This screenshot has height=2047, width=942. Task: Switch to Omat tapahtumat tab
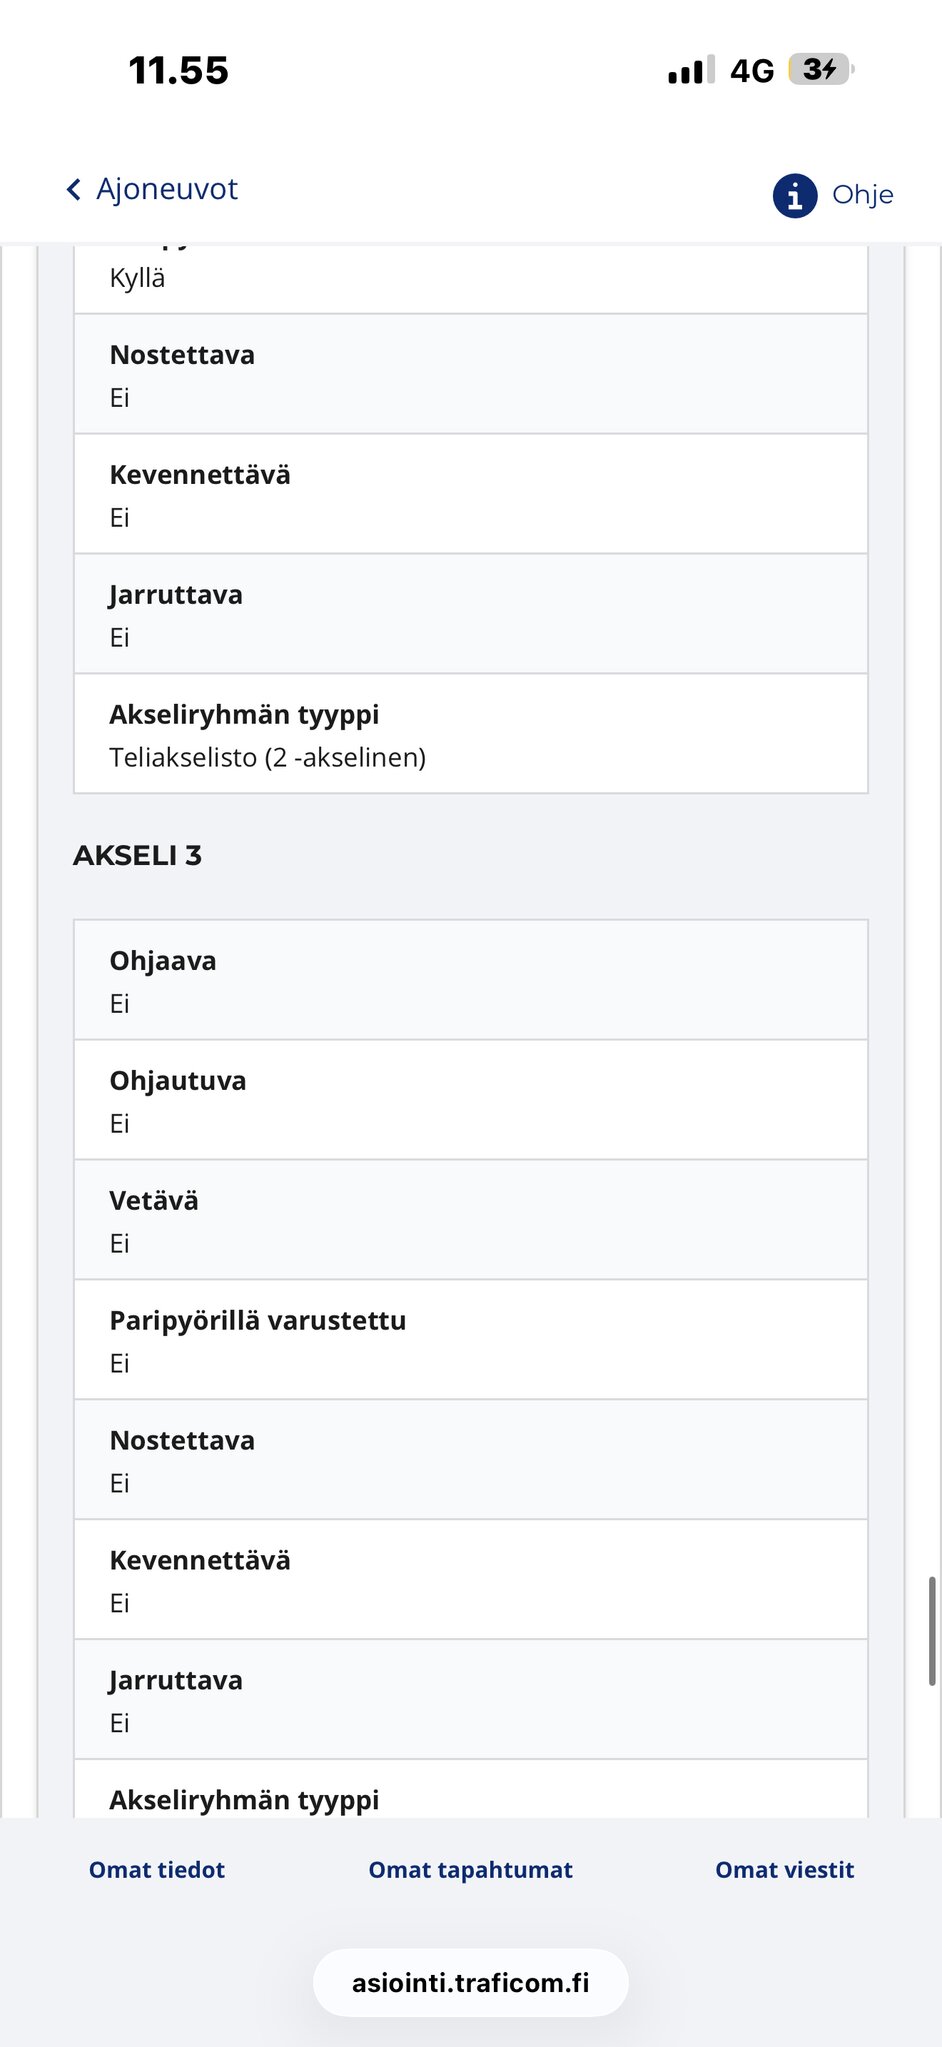pyautogui.click(x=471, y=1870)
